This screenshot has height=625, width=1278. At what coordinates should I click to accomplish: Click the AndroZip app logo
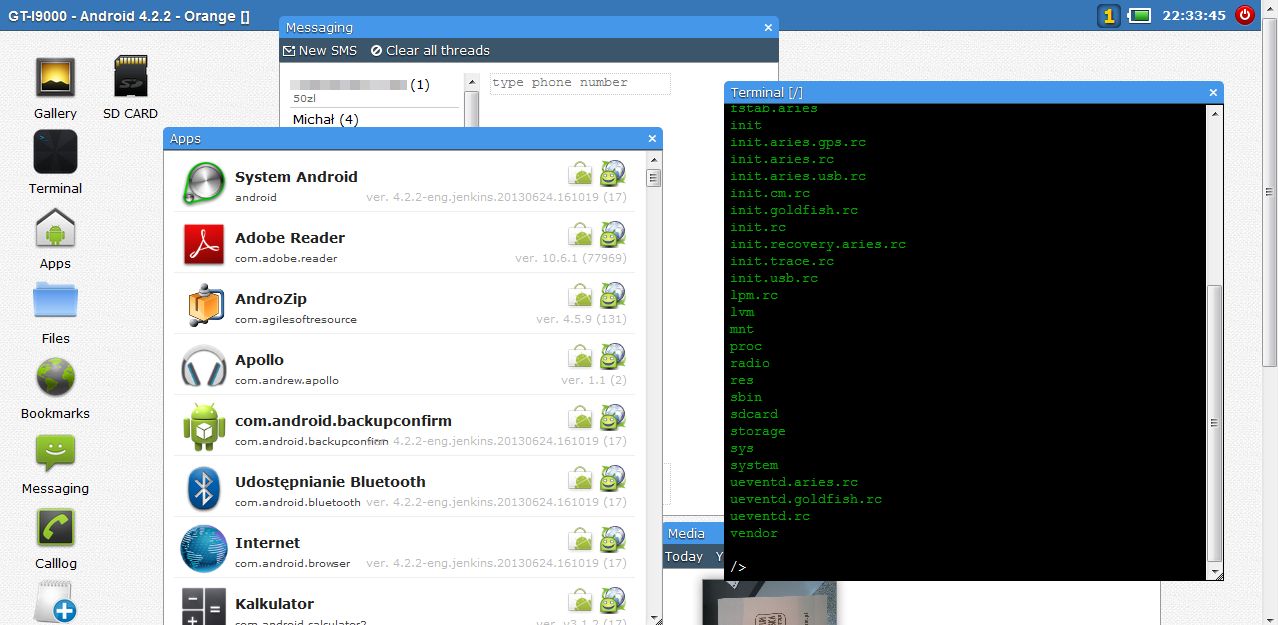pyautogui.click(x=204, y=305)
